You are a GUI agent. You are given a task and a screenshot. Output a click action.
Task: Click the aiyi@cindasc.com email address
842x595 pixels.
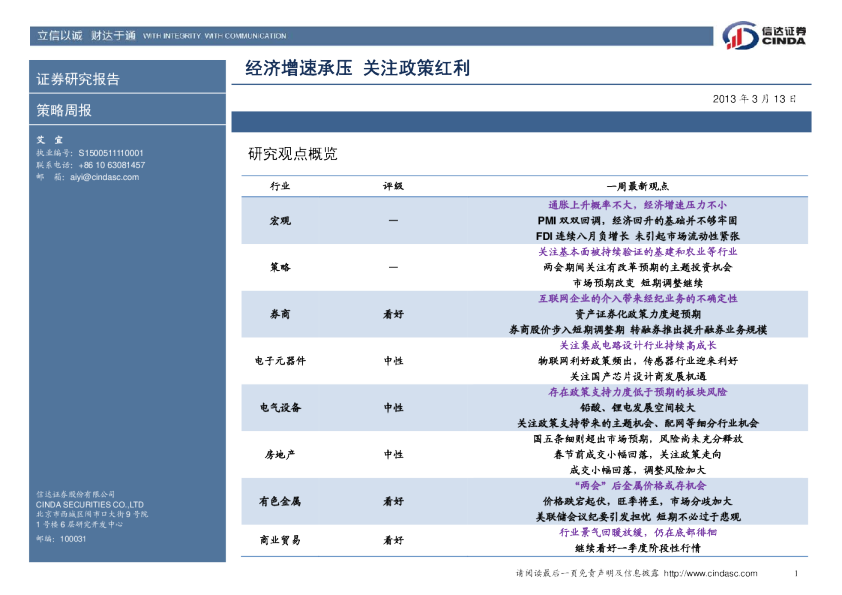[x=104, y=177]
